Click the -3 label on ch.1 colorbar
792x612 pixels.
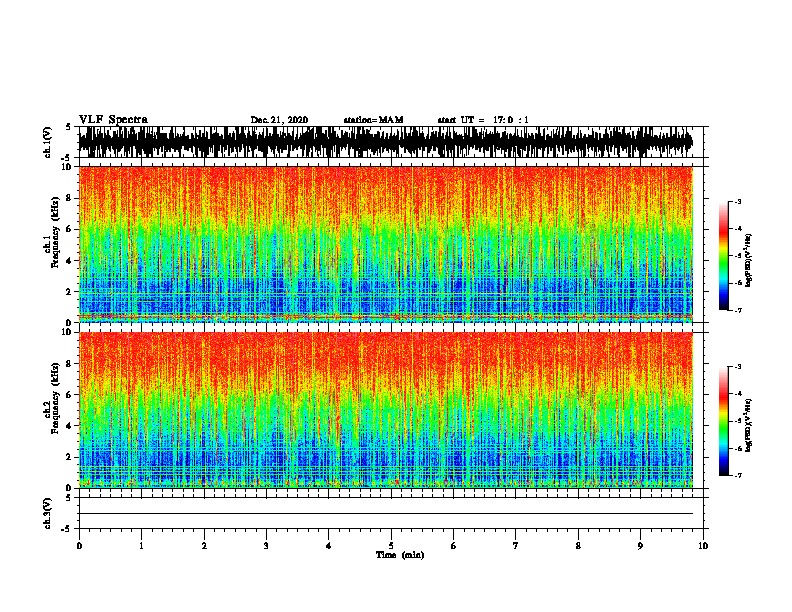pos(737,202)
